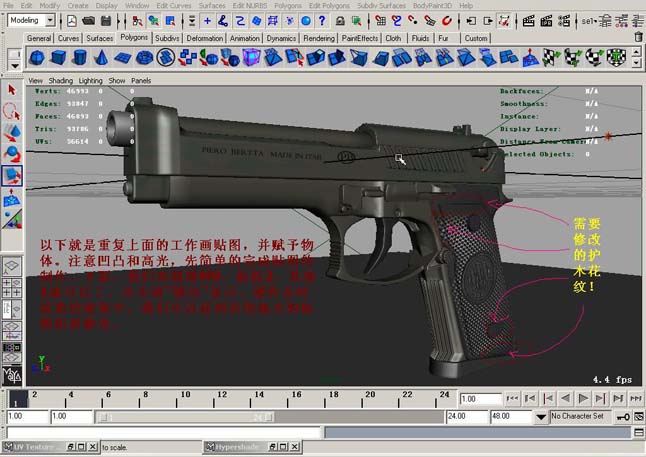Screen dimensions: 646x457
Task: Create a polygon cube from shelf
Action: pyautogui.click(x=58, y=58)
